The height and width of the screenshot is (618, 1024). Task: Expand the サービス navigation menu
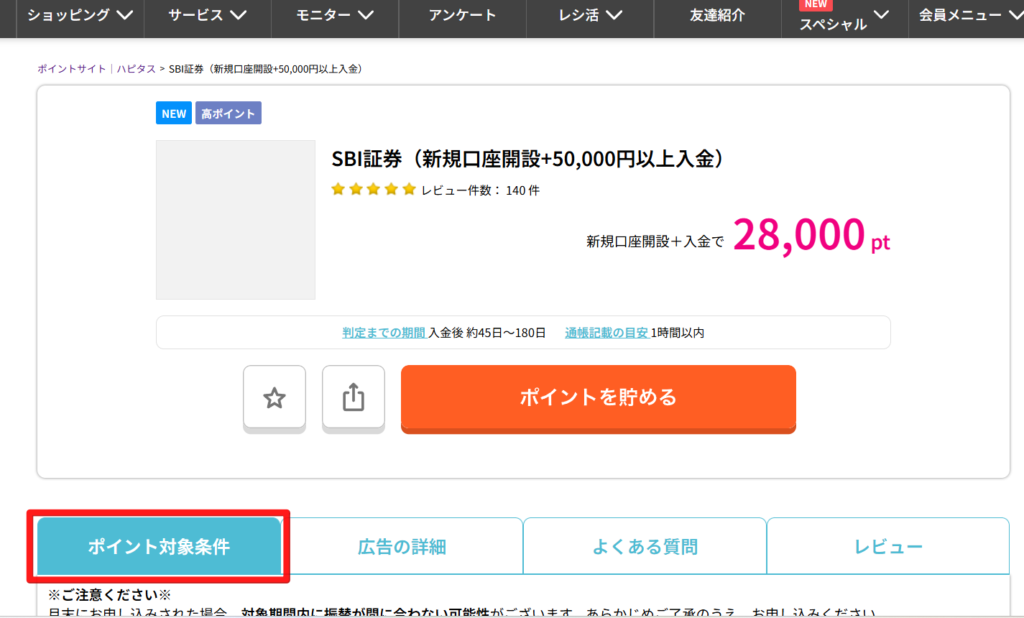click(207, 15)
